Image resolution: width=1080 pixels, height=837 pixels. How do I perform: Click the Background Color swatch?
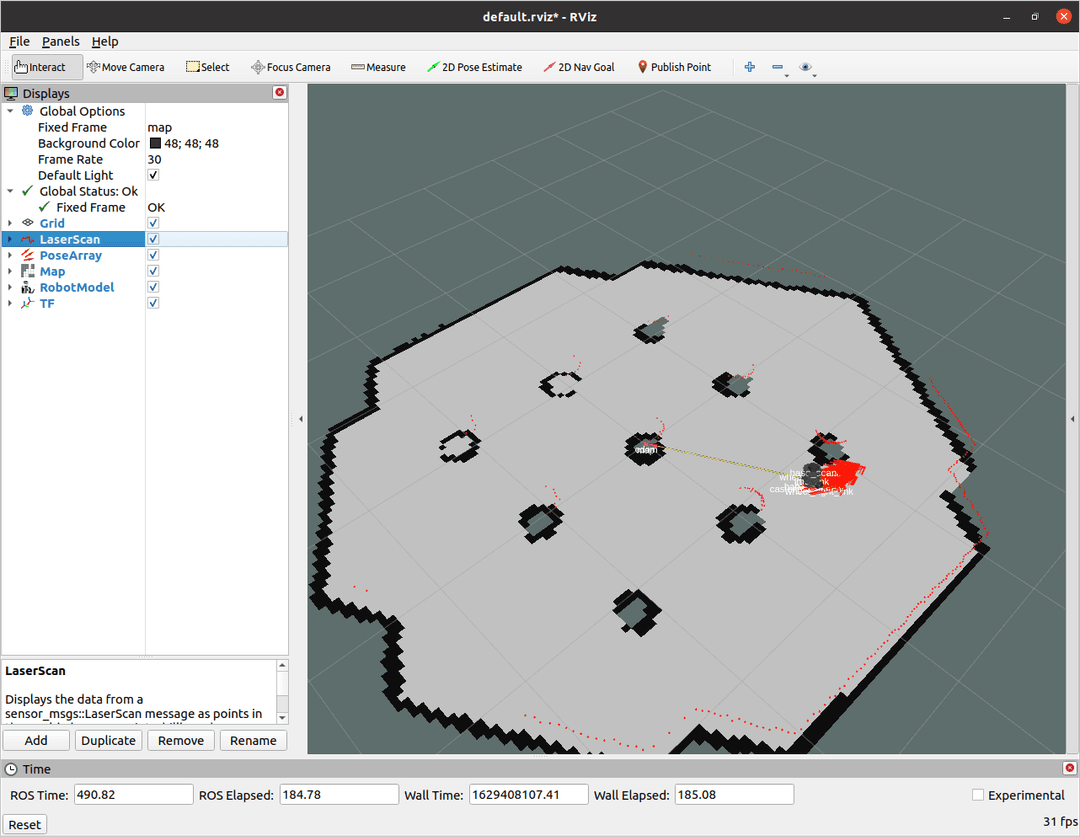[155, 144]
